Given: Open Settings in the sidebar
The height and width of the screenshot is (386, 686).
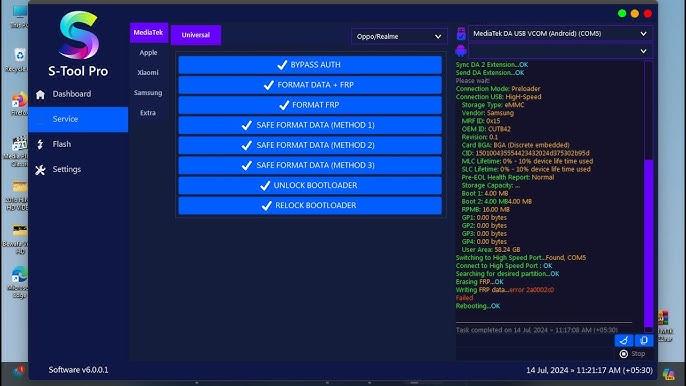Looking at the screenshot, I should coord(66,169).
